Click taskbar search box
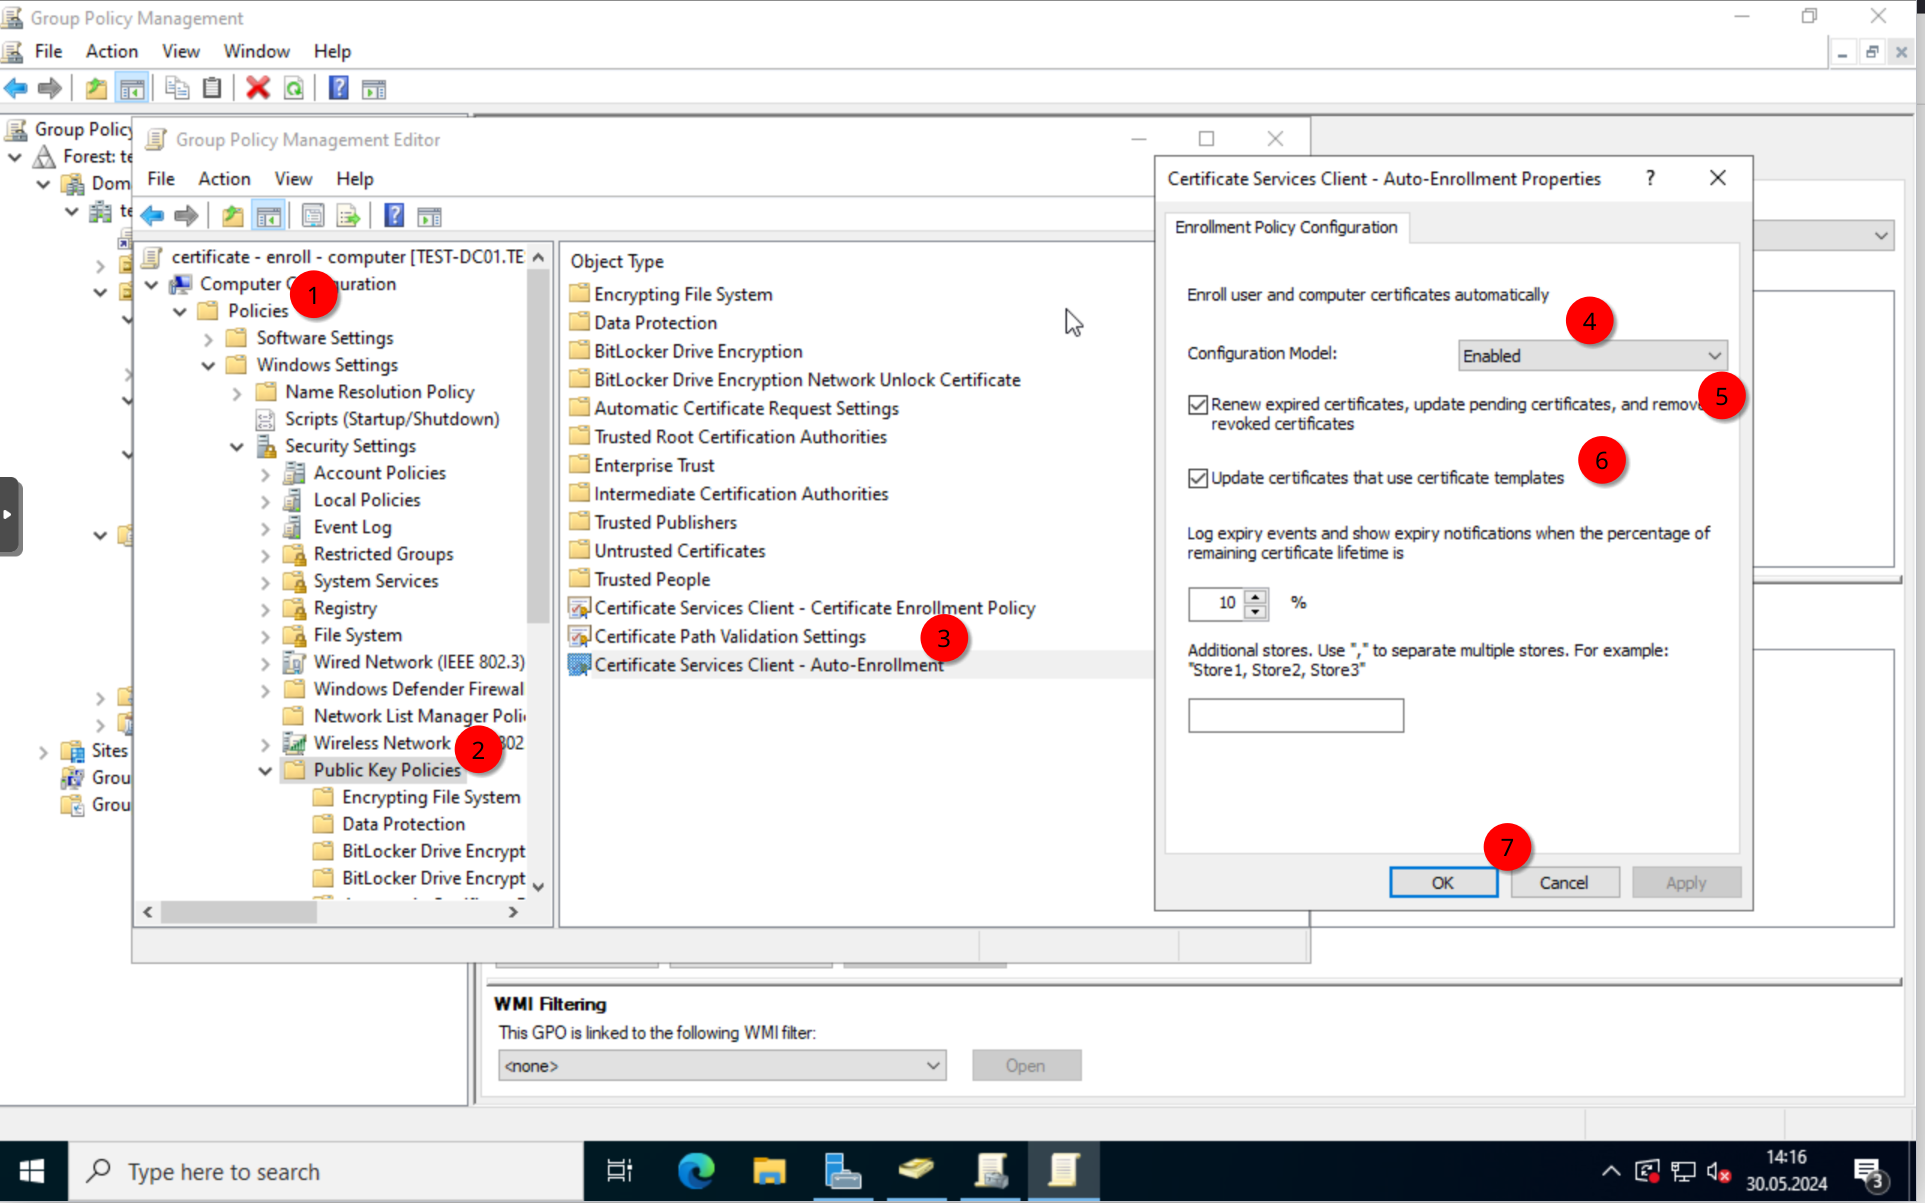Screen dimensions: 1925x1203 (x=326, y=1171)
